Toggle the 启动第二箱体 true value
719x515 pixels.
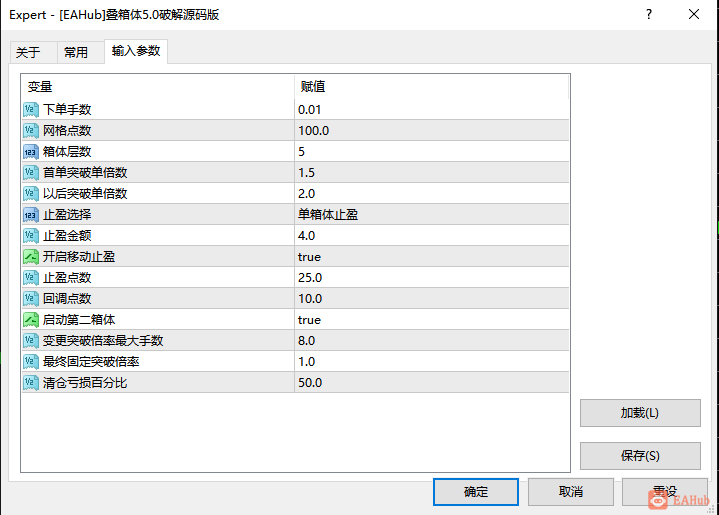(x=431, y=320)
